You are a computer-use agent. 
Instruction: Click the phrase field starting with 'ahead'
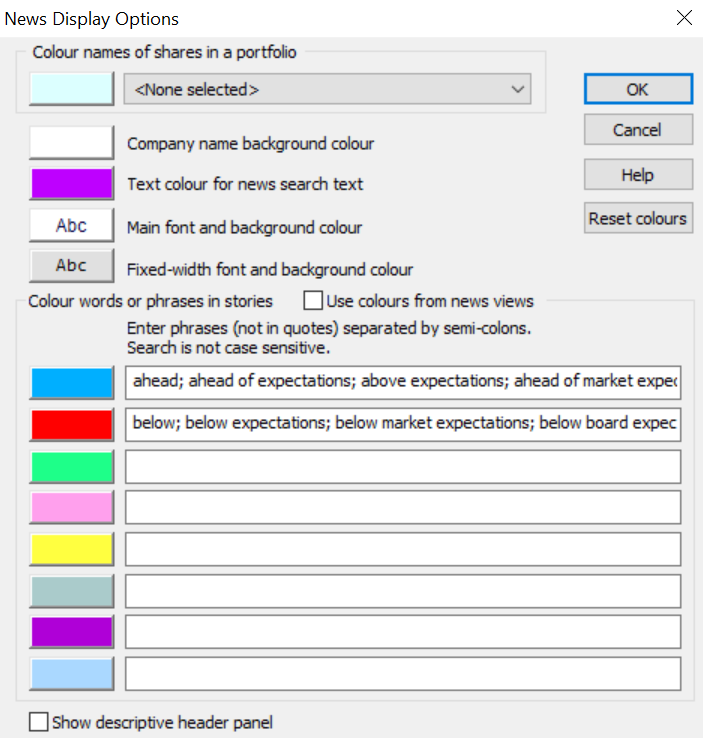(x=403, y=382)
